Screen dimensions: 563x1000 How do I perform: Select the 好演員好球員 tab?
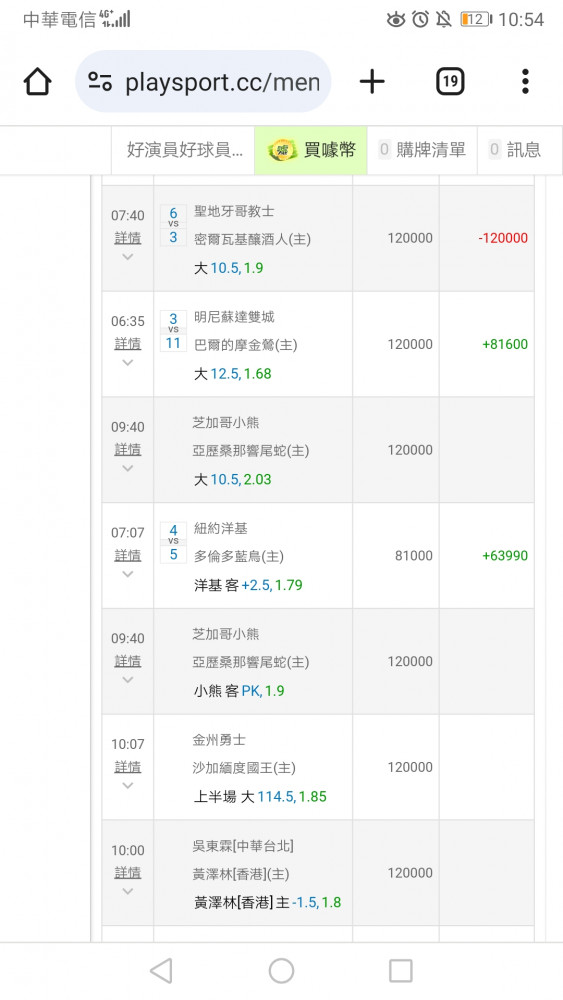[184, 150]
